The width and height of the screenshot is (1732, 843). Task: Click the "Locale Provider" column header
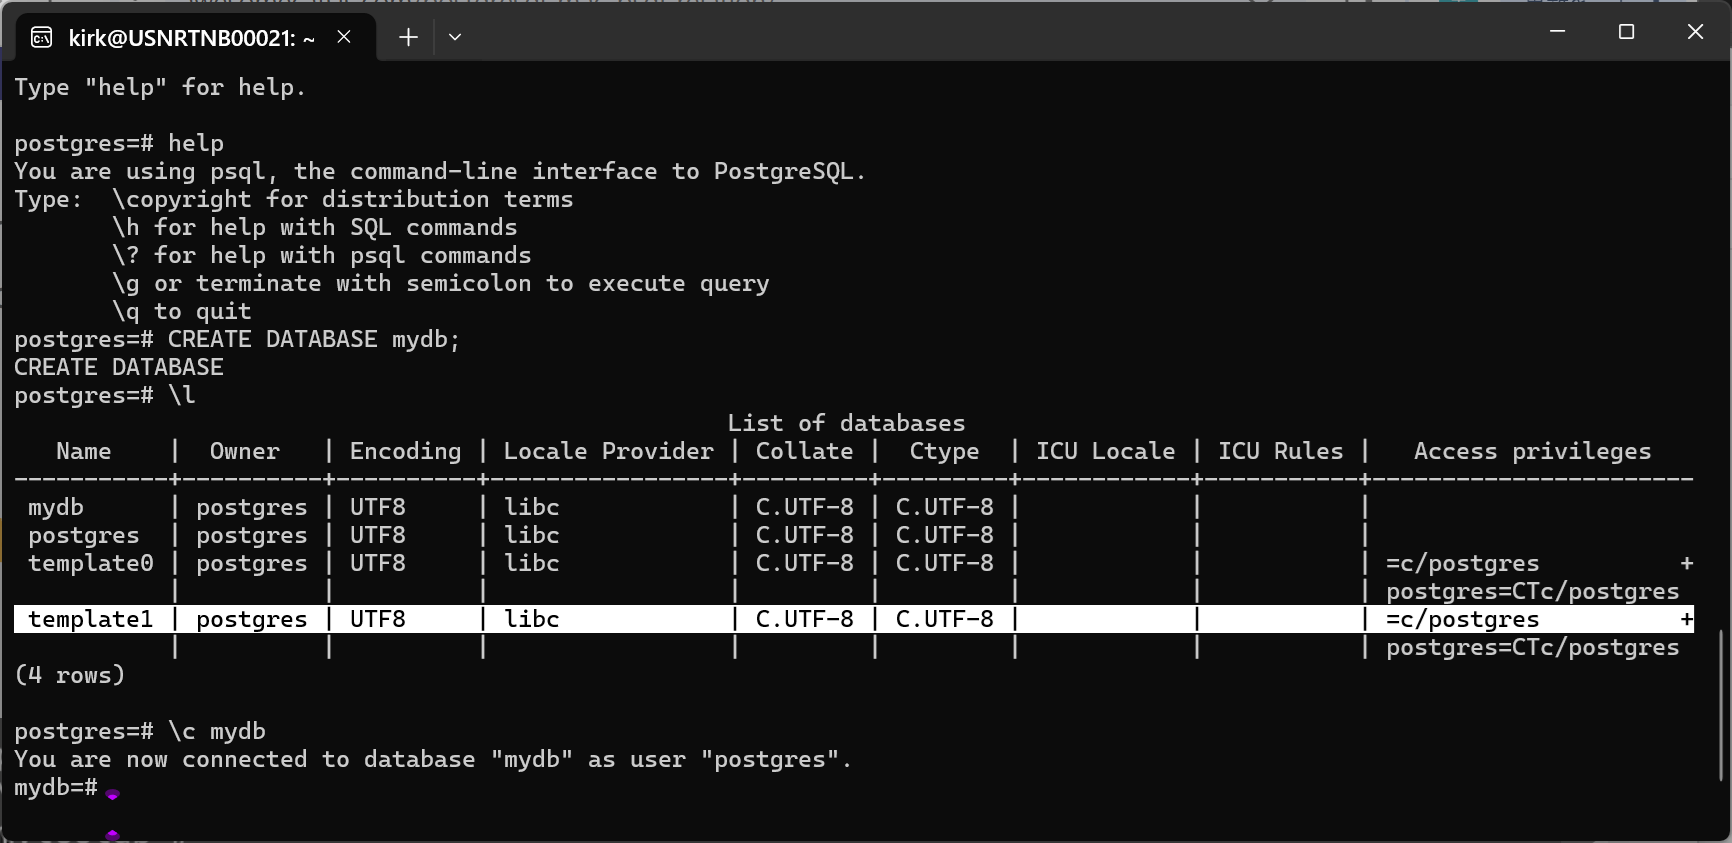point(608,451)
